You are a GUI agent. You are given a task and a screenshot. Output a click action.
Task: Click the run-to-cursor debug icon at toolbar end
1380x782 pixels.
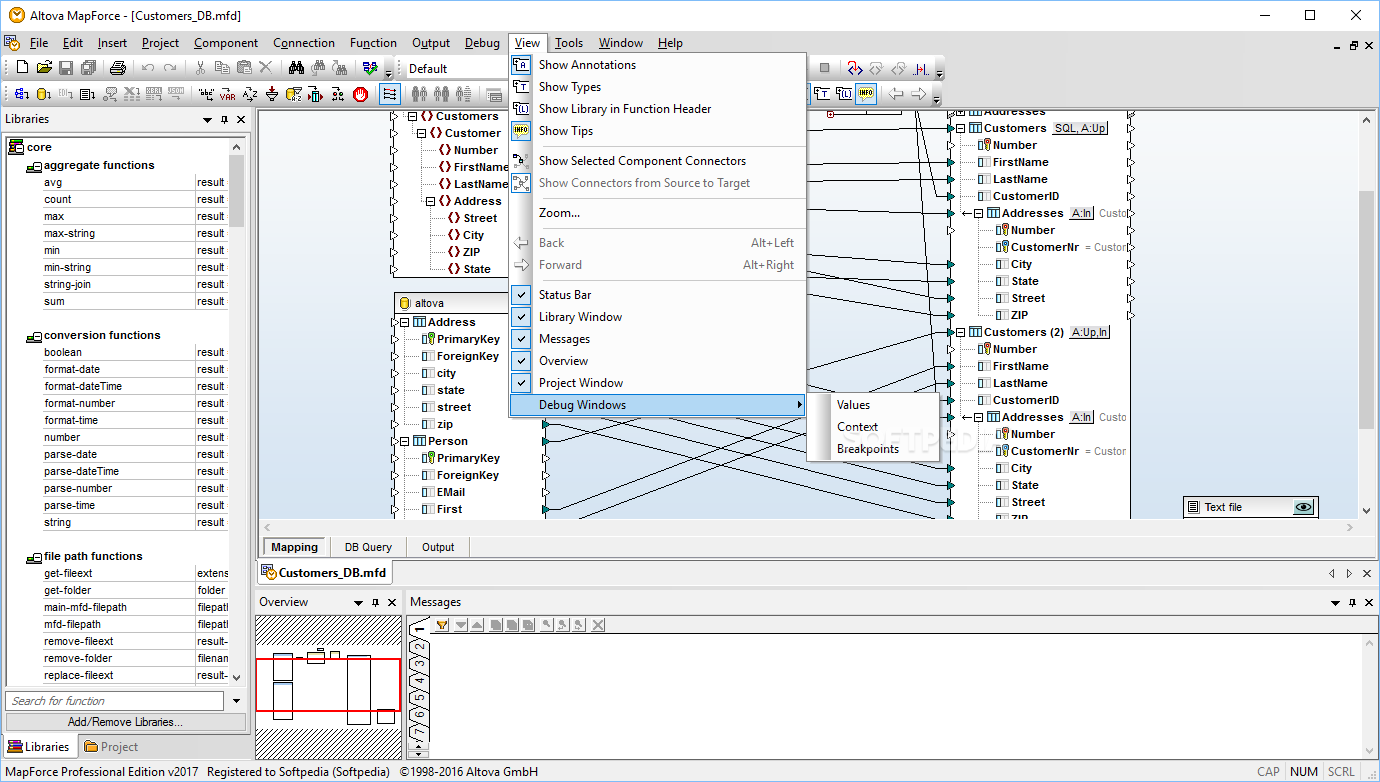[x=921, y=68]
